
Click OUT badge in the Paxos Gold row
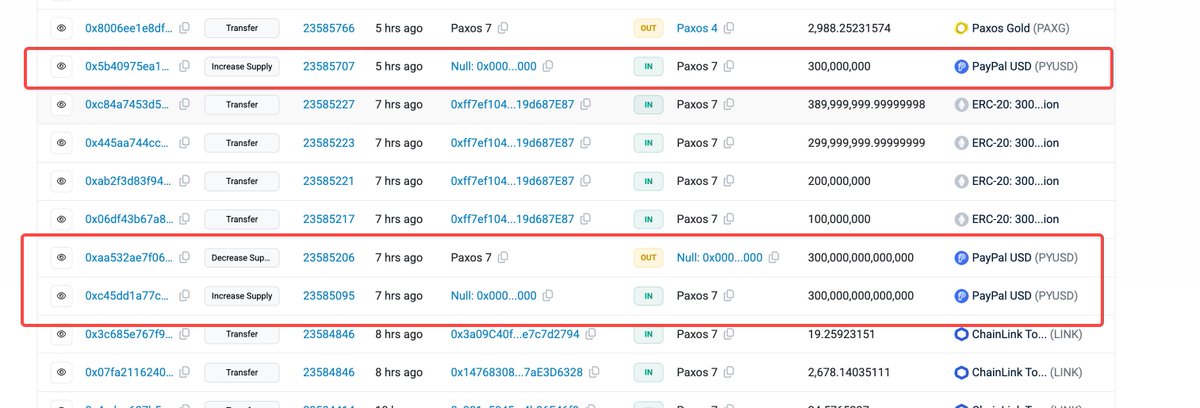pyautogui.click(x=648, y=28)
